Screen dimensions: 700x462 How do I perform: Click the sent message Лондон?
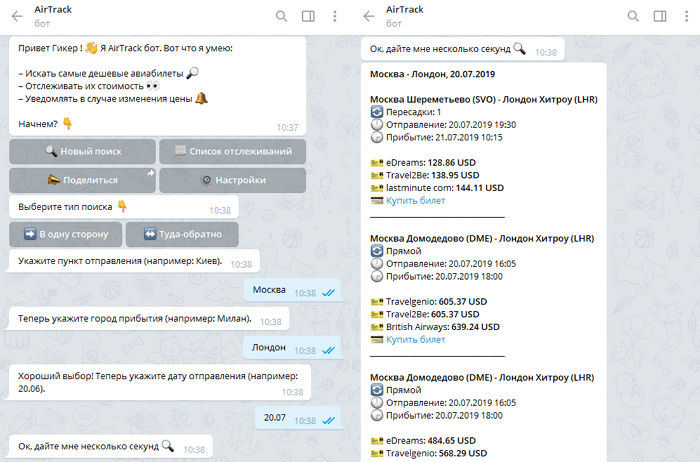(x=270, y=347)
